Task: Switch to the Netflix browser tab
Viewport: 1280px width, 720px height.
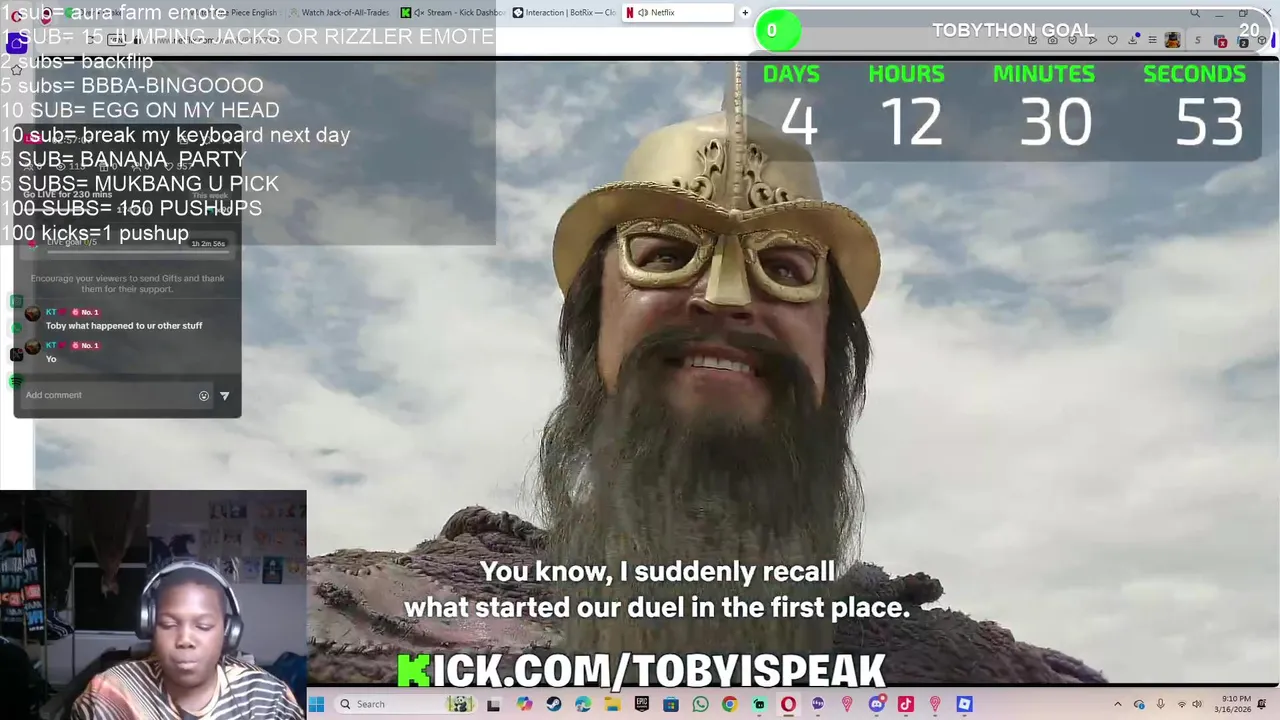Action: click(x=680, y=12)
